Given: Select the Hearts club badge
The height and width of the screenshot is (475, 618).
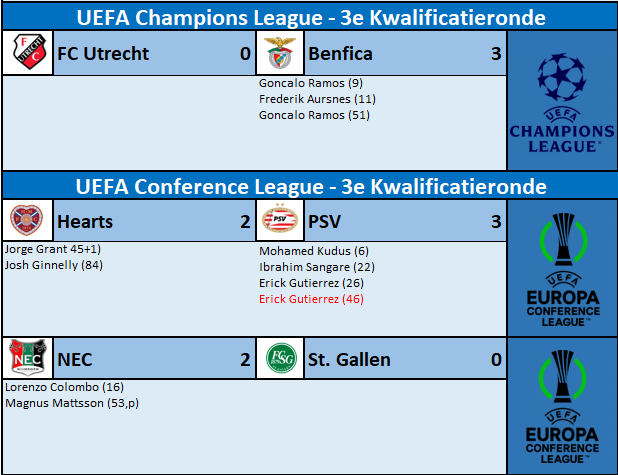Looking at the screenshot, I should tap(27, 221).
